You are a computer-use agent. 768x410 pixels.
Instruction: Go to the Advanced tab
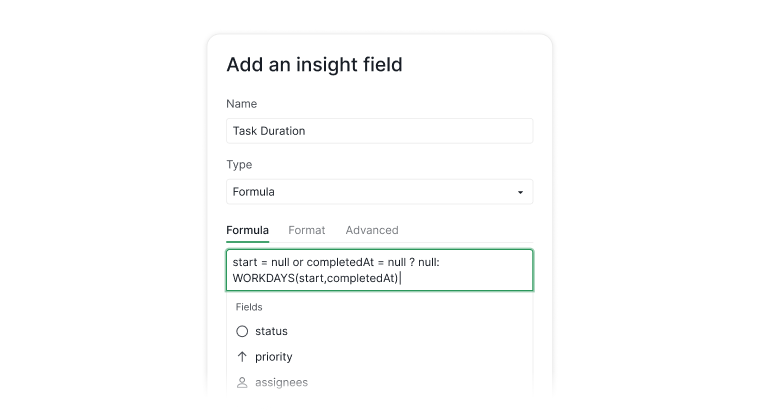pos(372,230)
